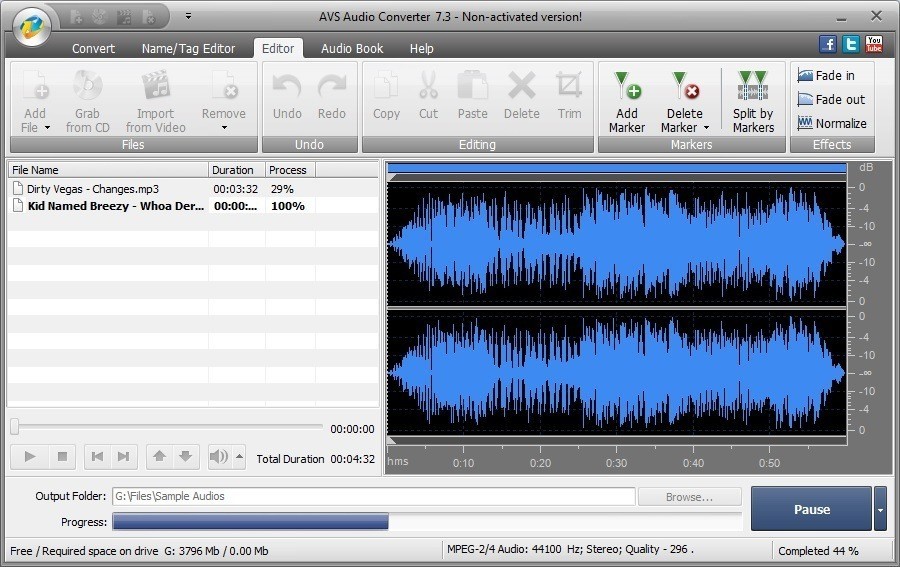Apply the Normalize effect
900x567 pixels.
click(832, 123)
